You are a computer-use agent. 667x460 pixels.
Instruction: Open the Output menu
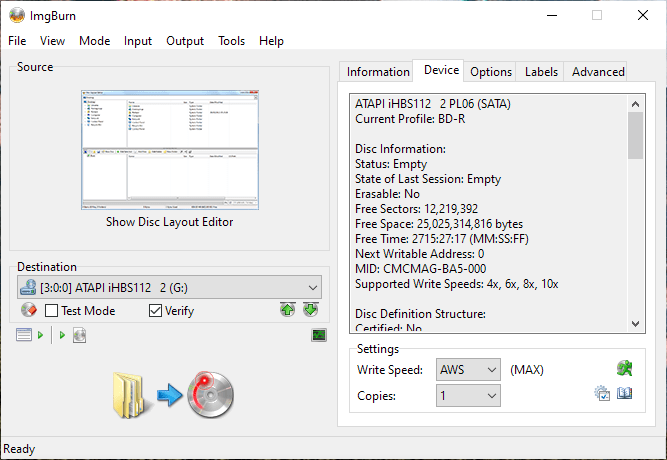[x=185, y=41]
